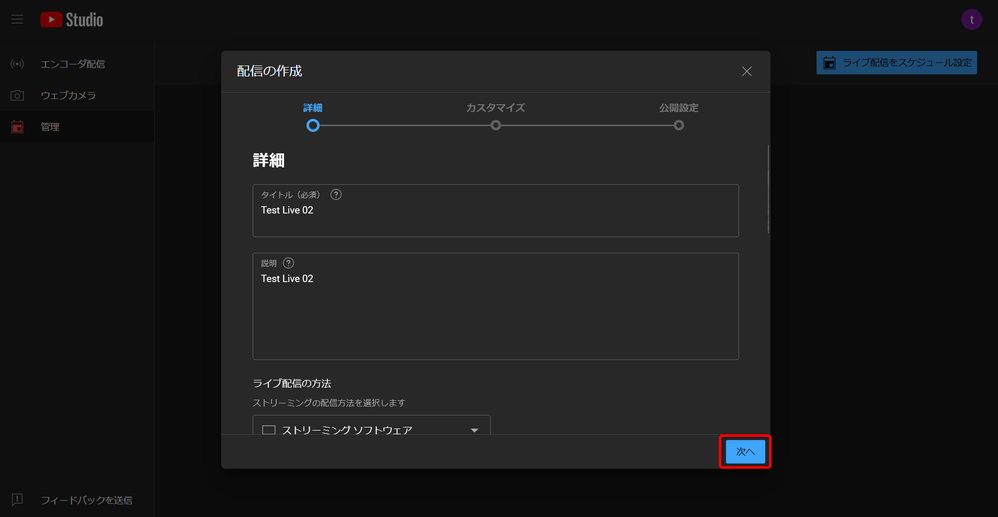Go to the 詳細 step
The width and height of the screenshot is (998, 517).
point(313,117)
